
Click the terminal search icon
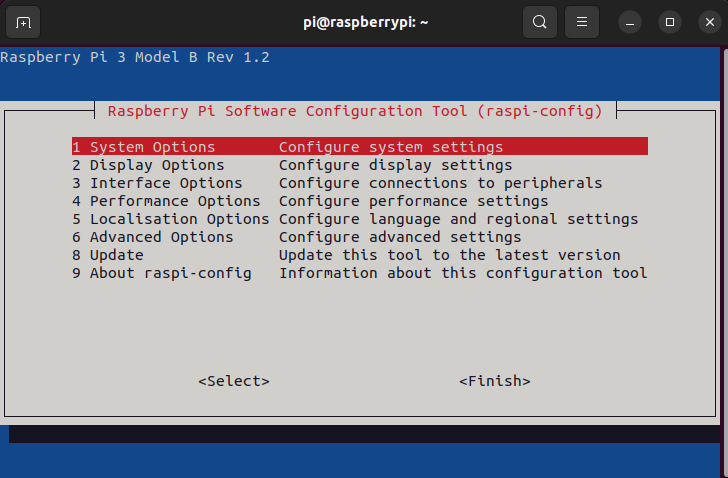click(539, 22)
